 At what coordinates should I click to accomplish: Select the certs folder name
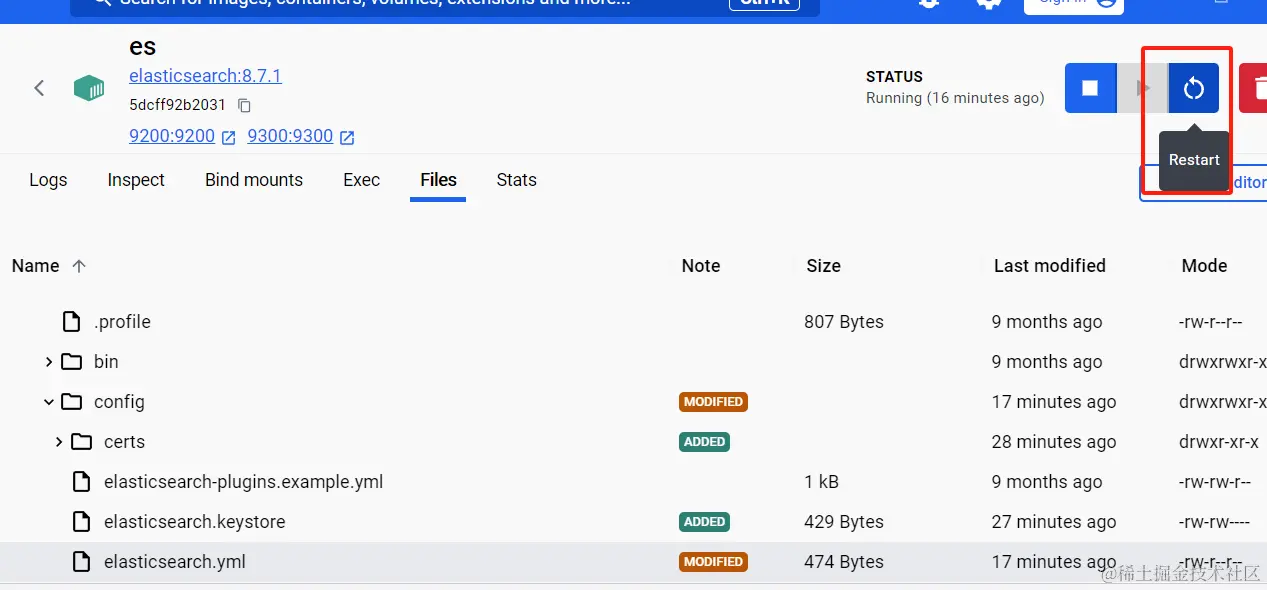click(124, 442)
